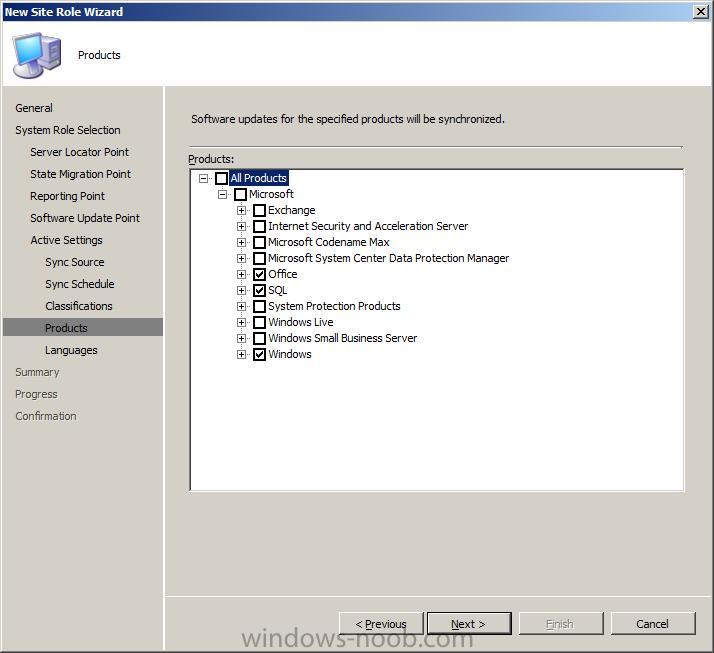Cancel the New Site Role Wizard
The height and width of the screenshot is (653, 714).
[x=653, y=623]
